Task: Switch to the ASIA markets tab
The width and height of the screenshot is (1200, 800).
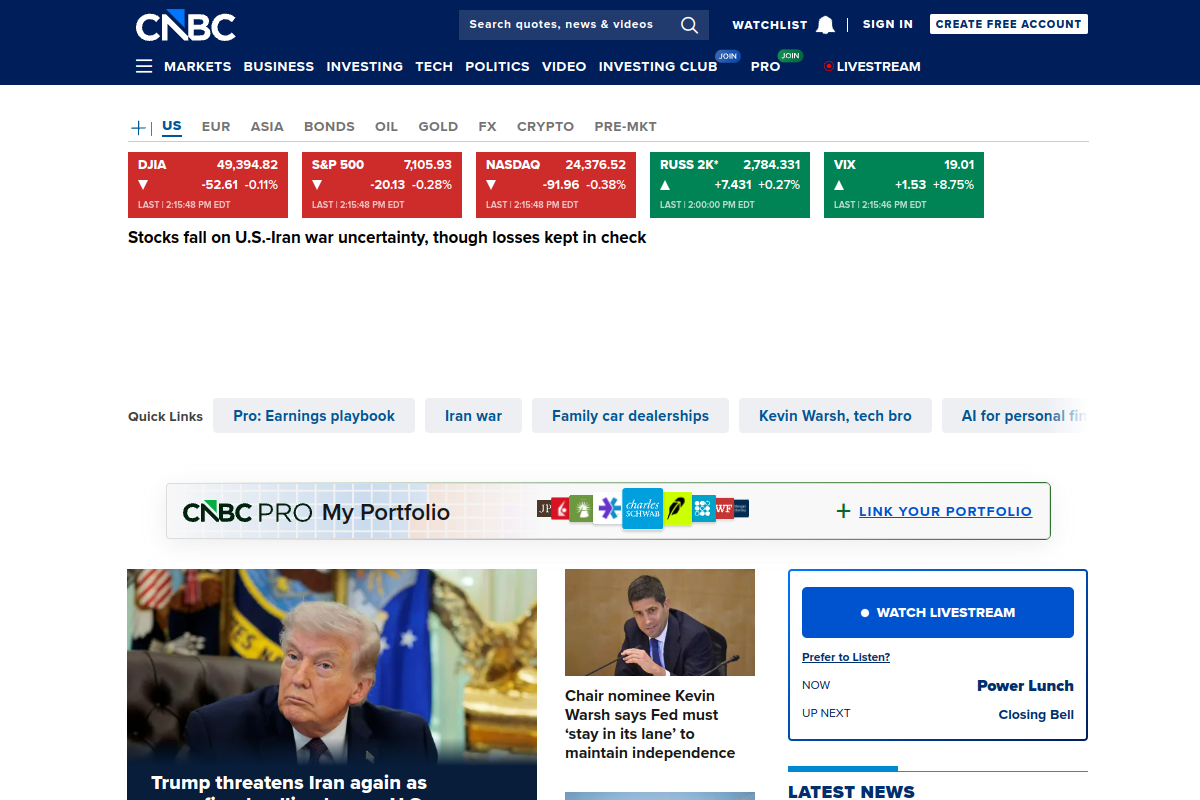Action: click(x=267, y=127)
